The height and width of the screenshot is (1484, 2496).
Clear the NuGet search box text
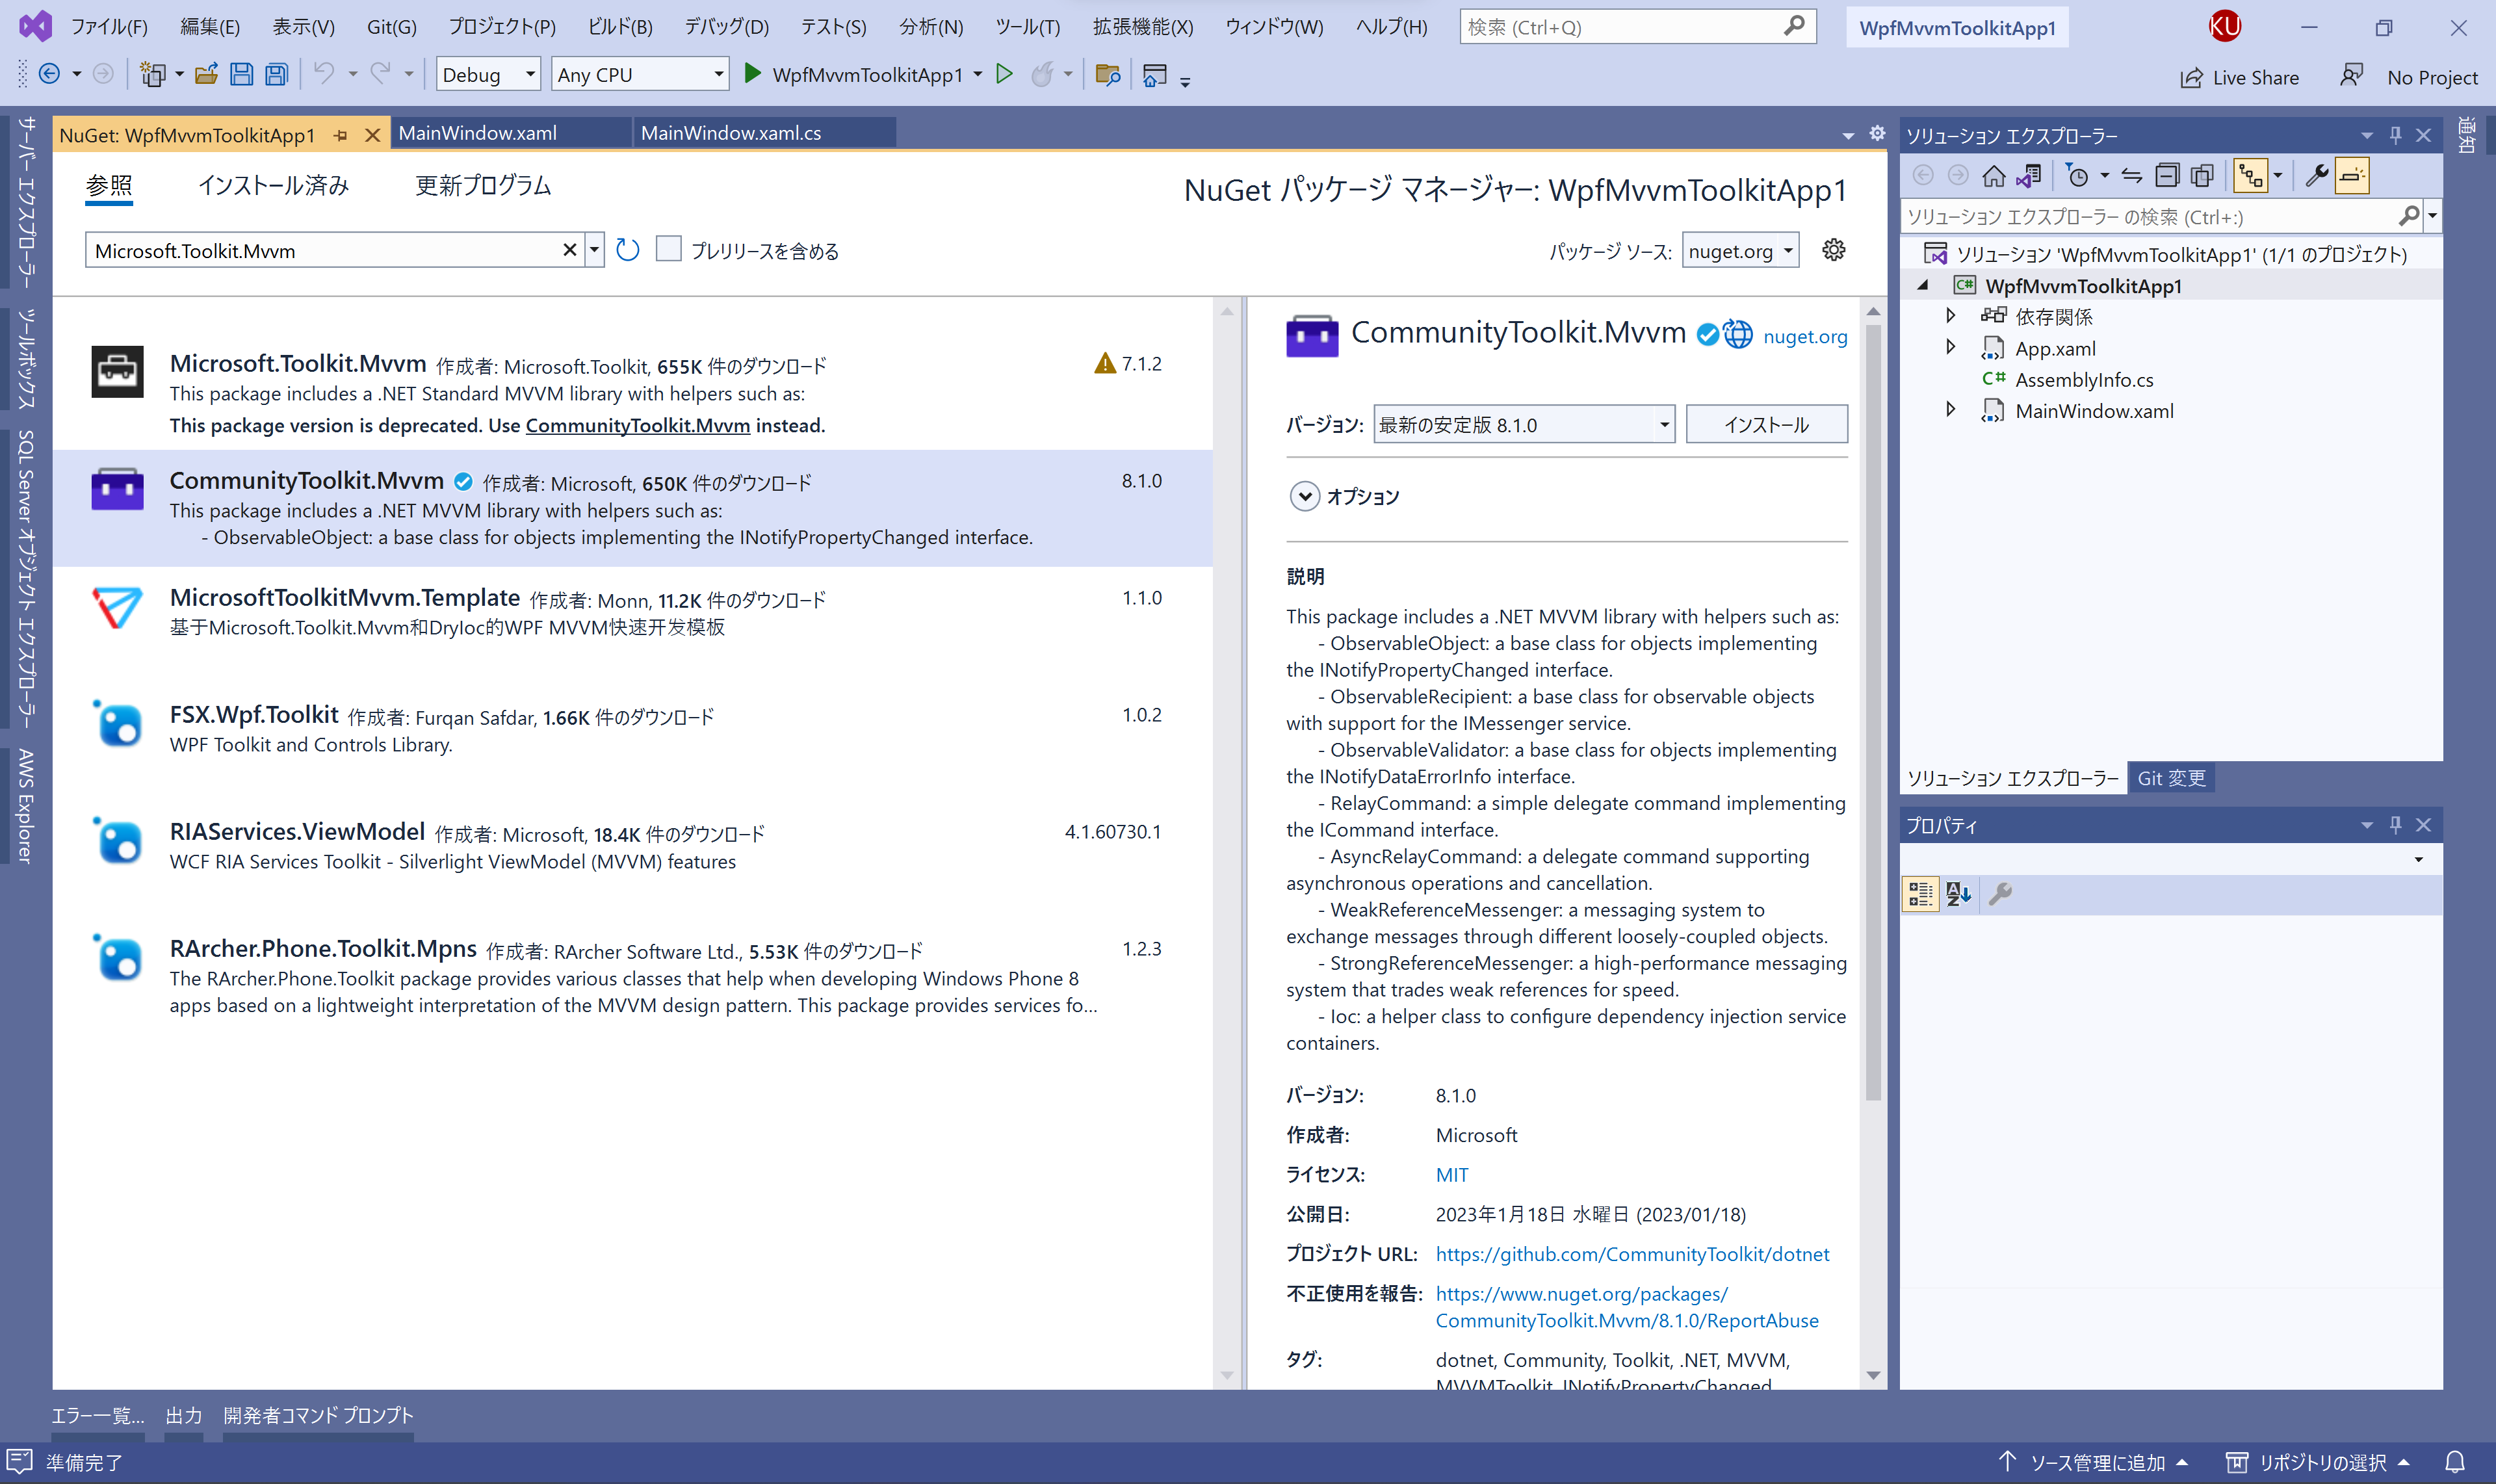(x=569, y=250)
